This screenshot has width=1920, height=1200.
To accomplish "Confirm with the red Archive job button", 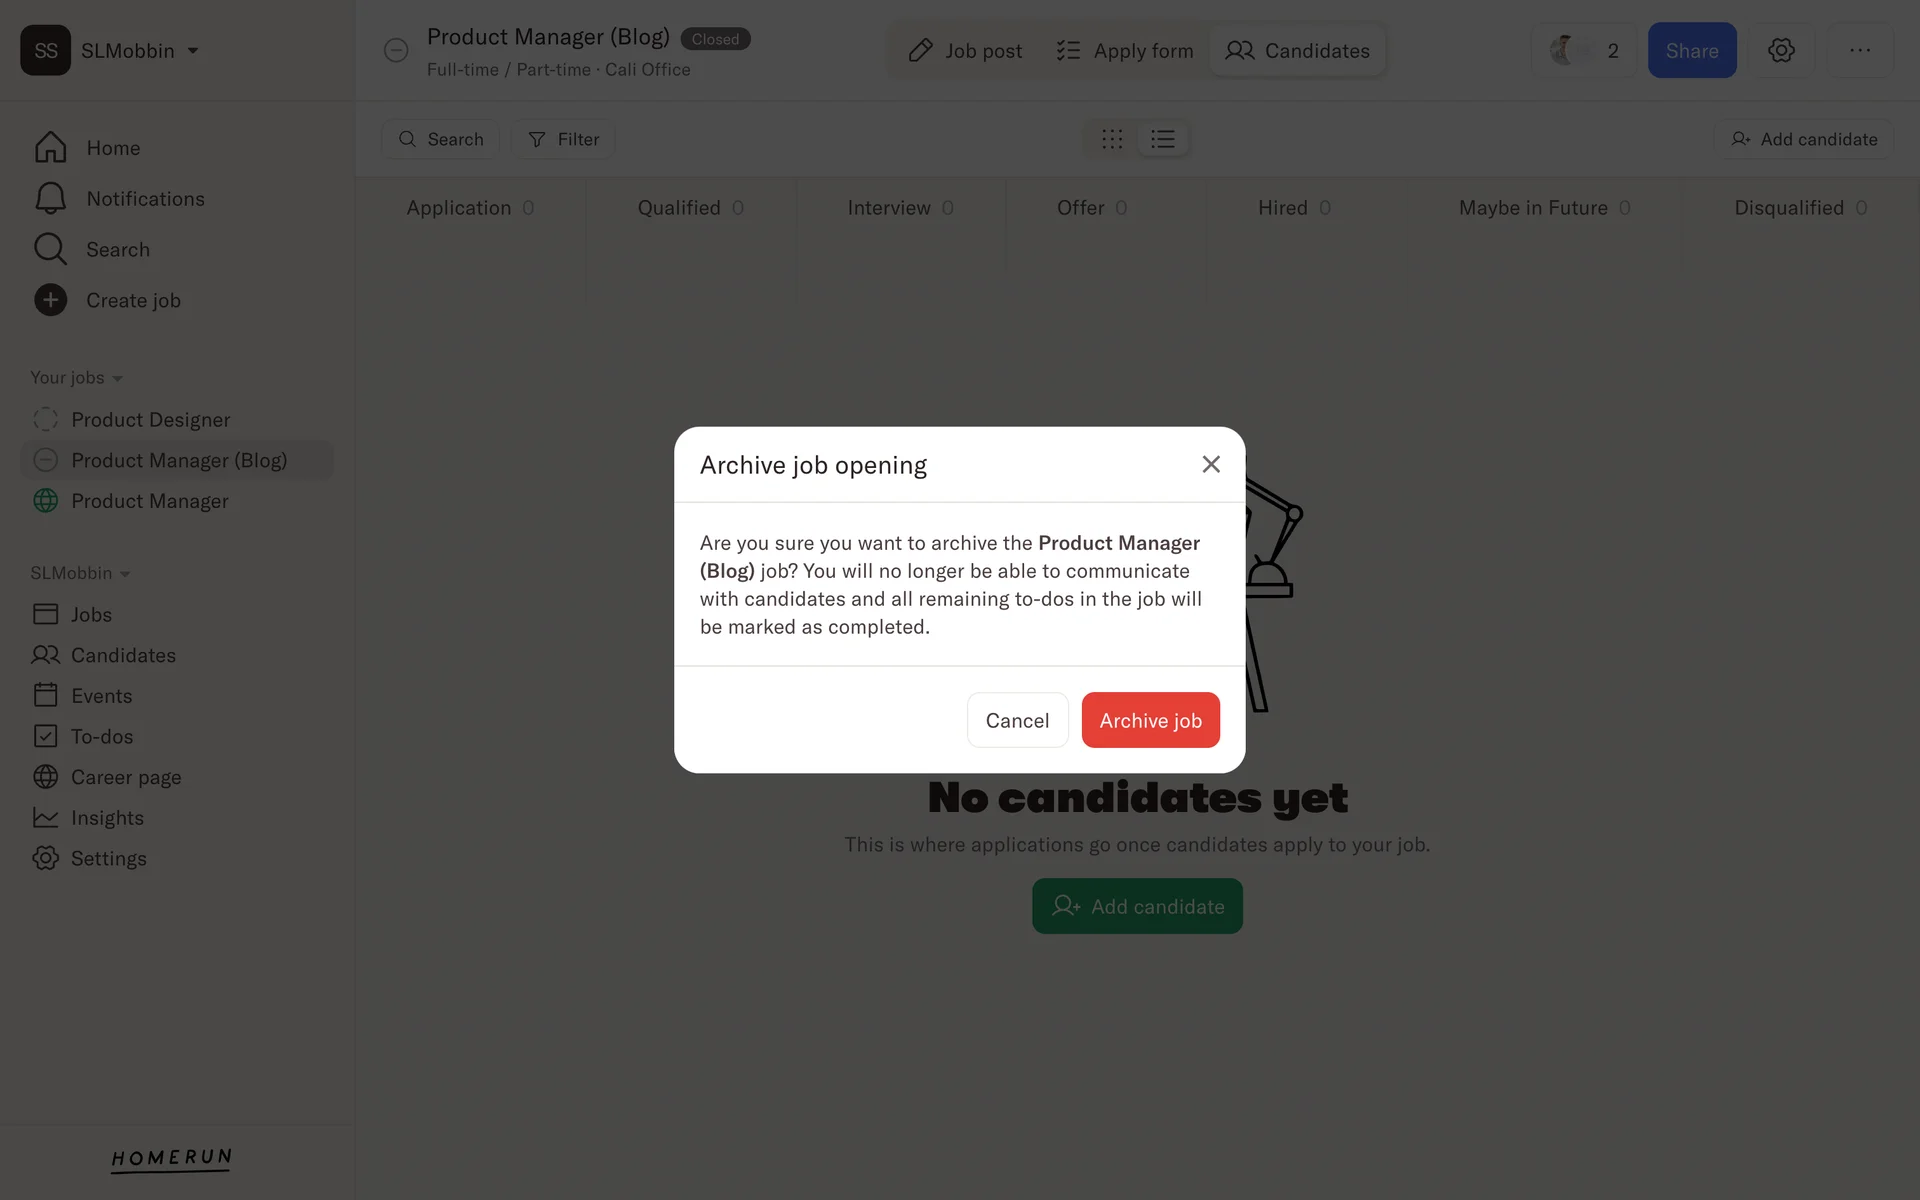I will pos(1150,720).
